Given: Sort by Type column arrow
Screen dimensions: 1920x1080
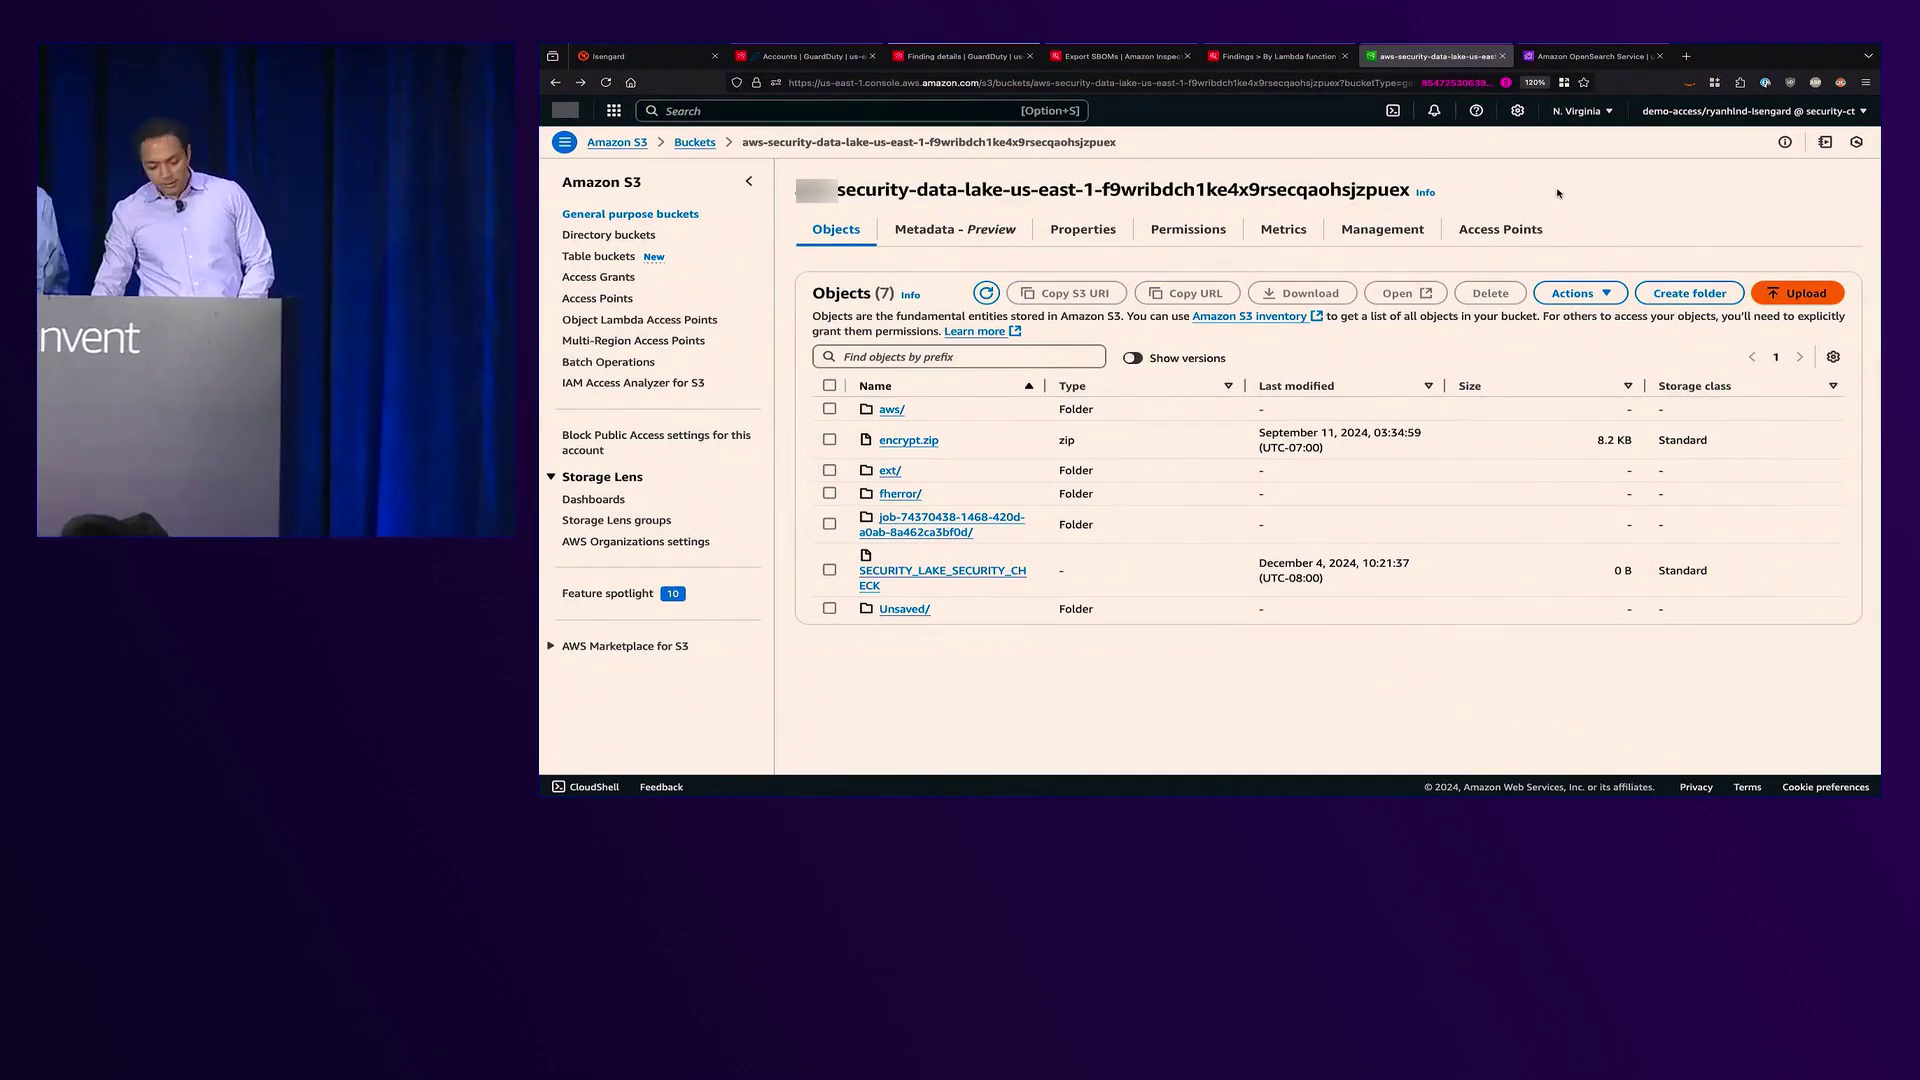Looking at the screenshot, I should coord(1228,386).
